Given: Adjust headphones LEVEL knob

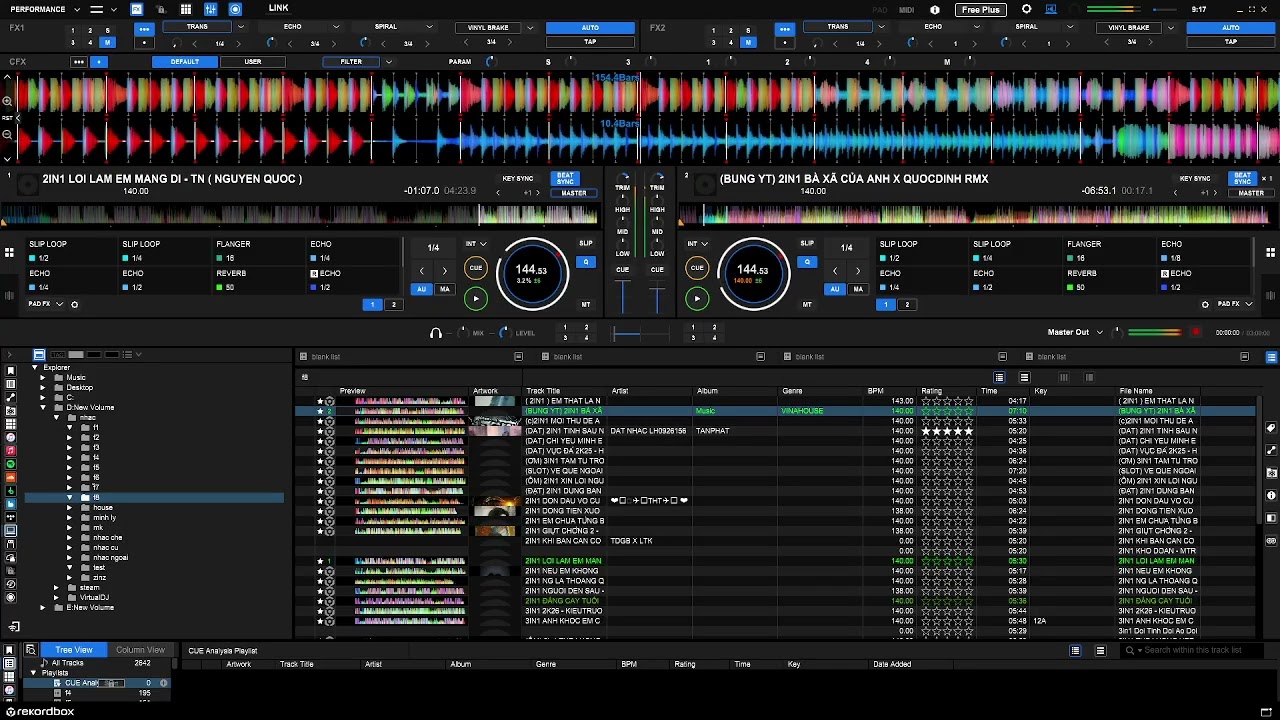Looking at the screenshot, I should [503, 333].
